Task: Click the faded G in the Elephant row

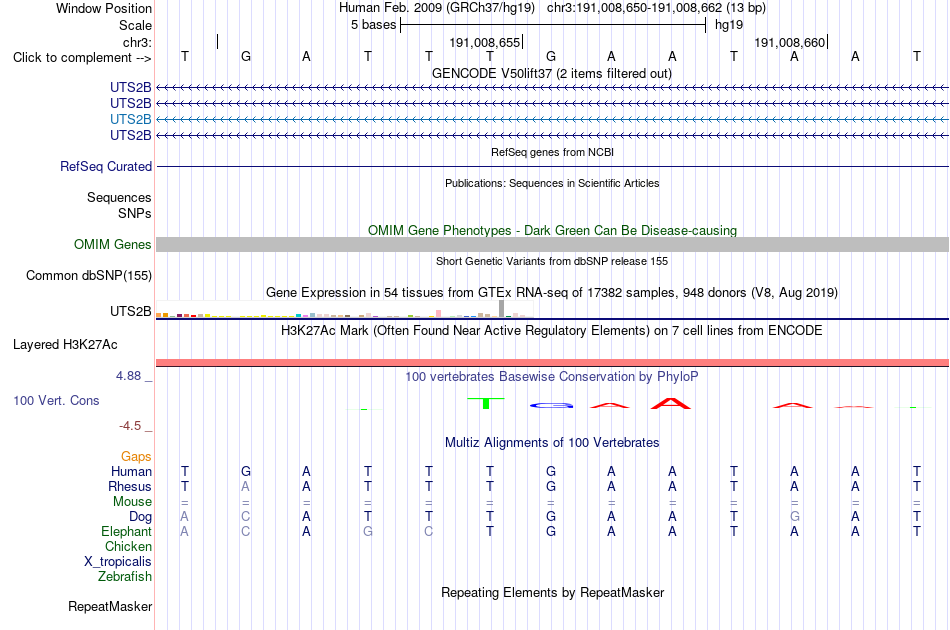Action: tap(368, 531)
